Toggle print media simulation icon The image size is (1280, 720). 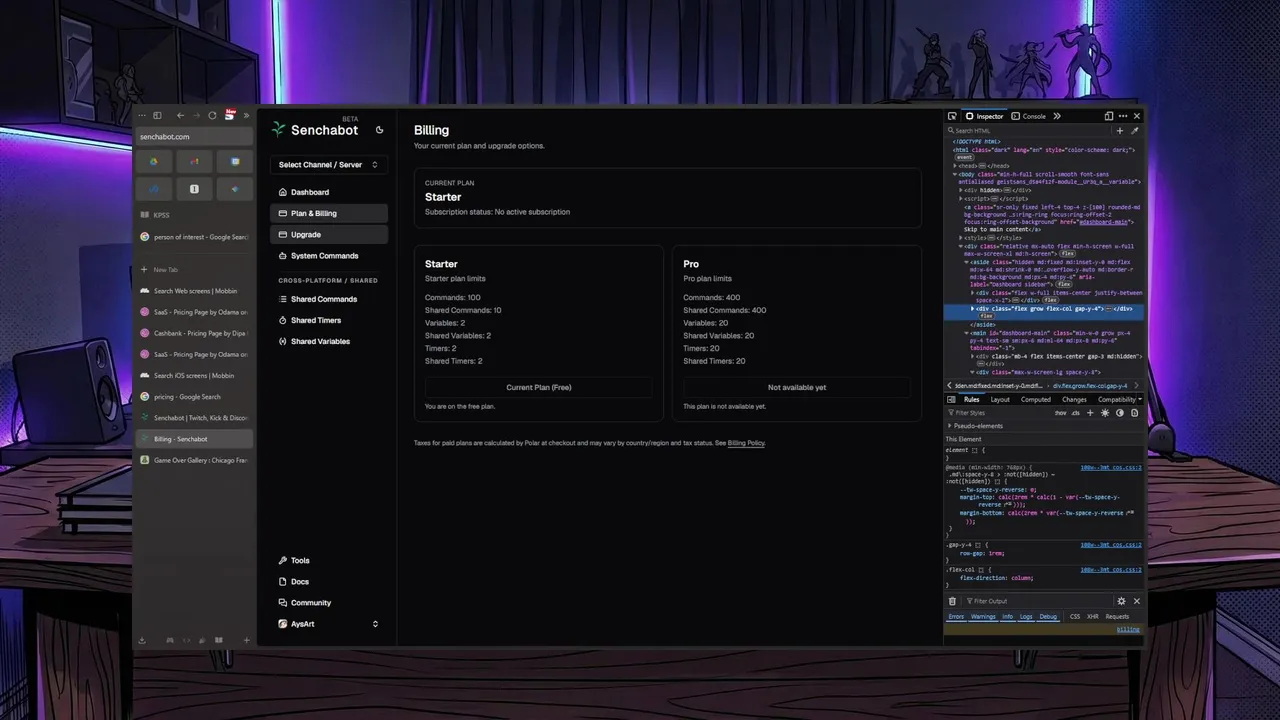pos(1135,413)
